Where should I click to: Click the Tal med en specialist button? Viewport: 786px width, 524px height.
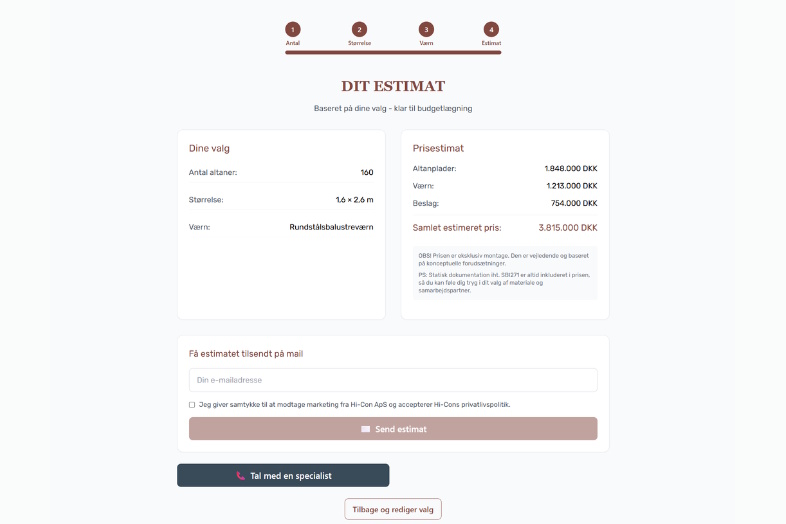[x=283, y=476]
